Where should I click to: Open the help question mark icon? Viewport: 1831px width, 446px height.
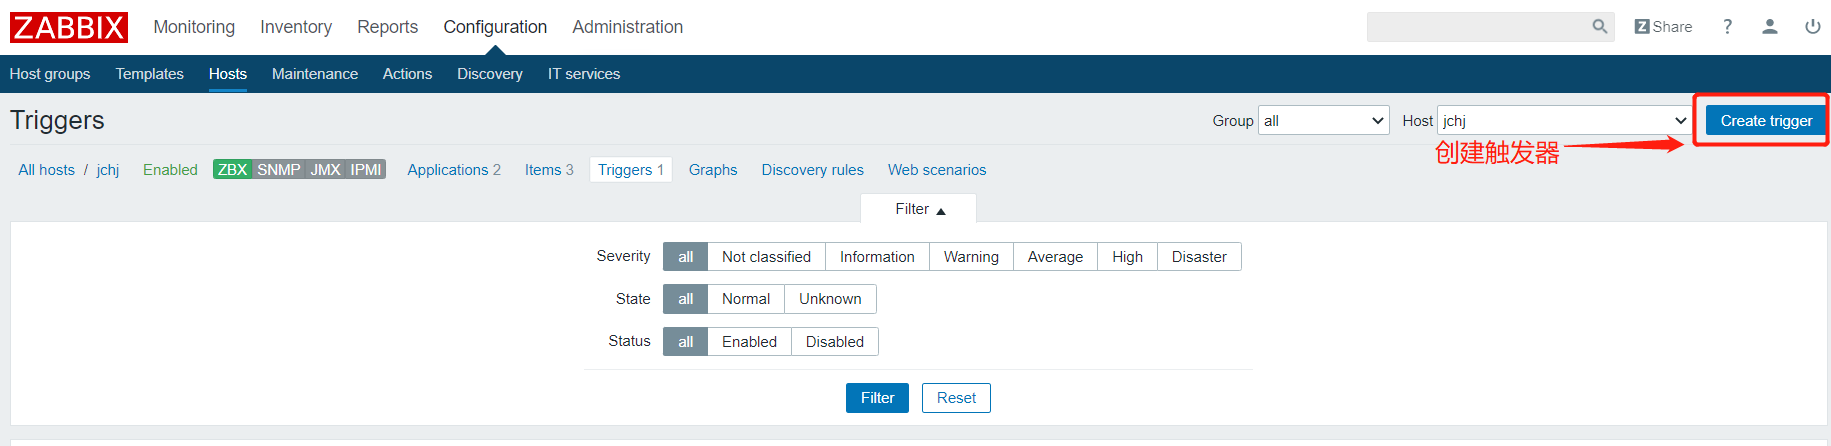[1727, 27]
